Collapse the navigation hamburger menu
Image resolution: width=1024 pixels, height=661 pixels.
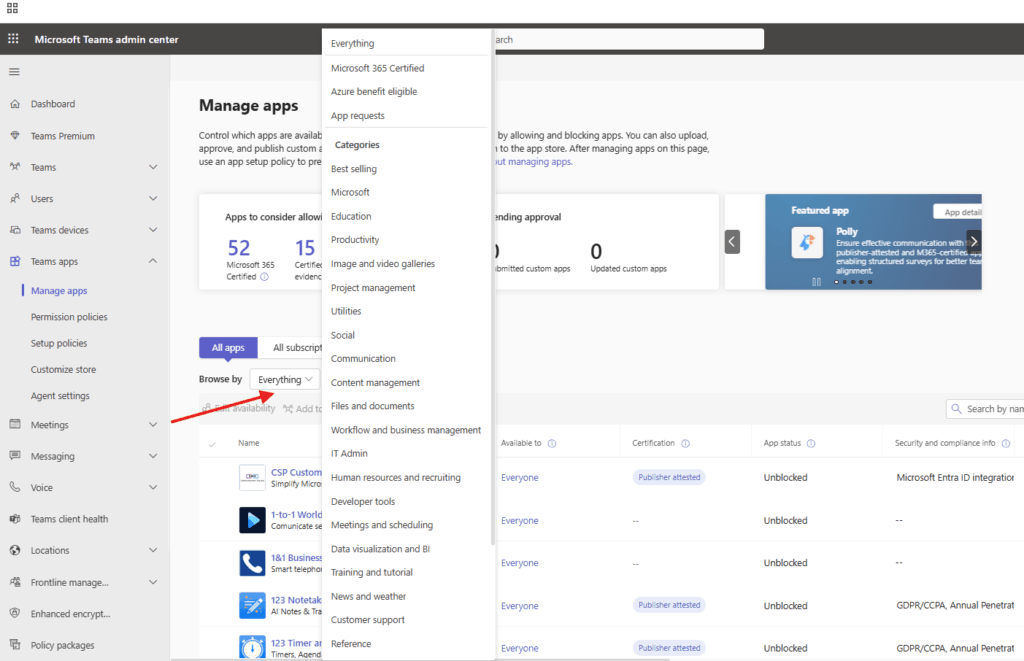click(x=14, y=72)
